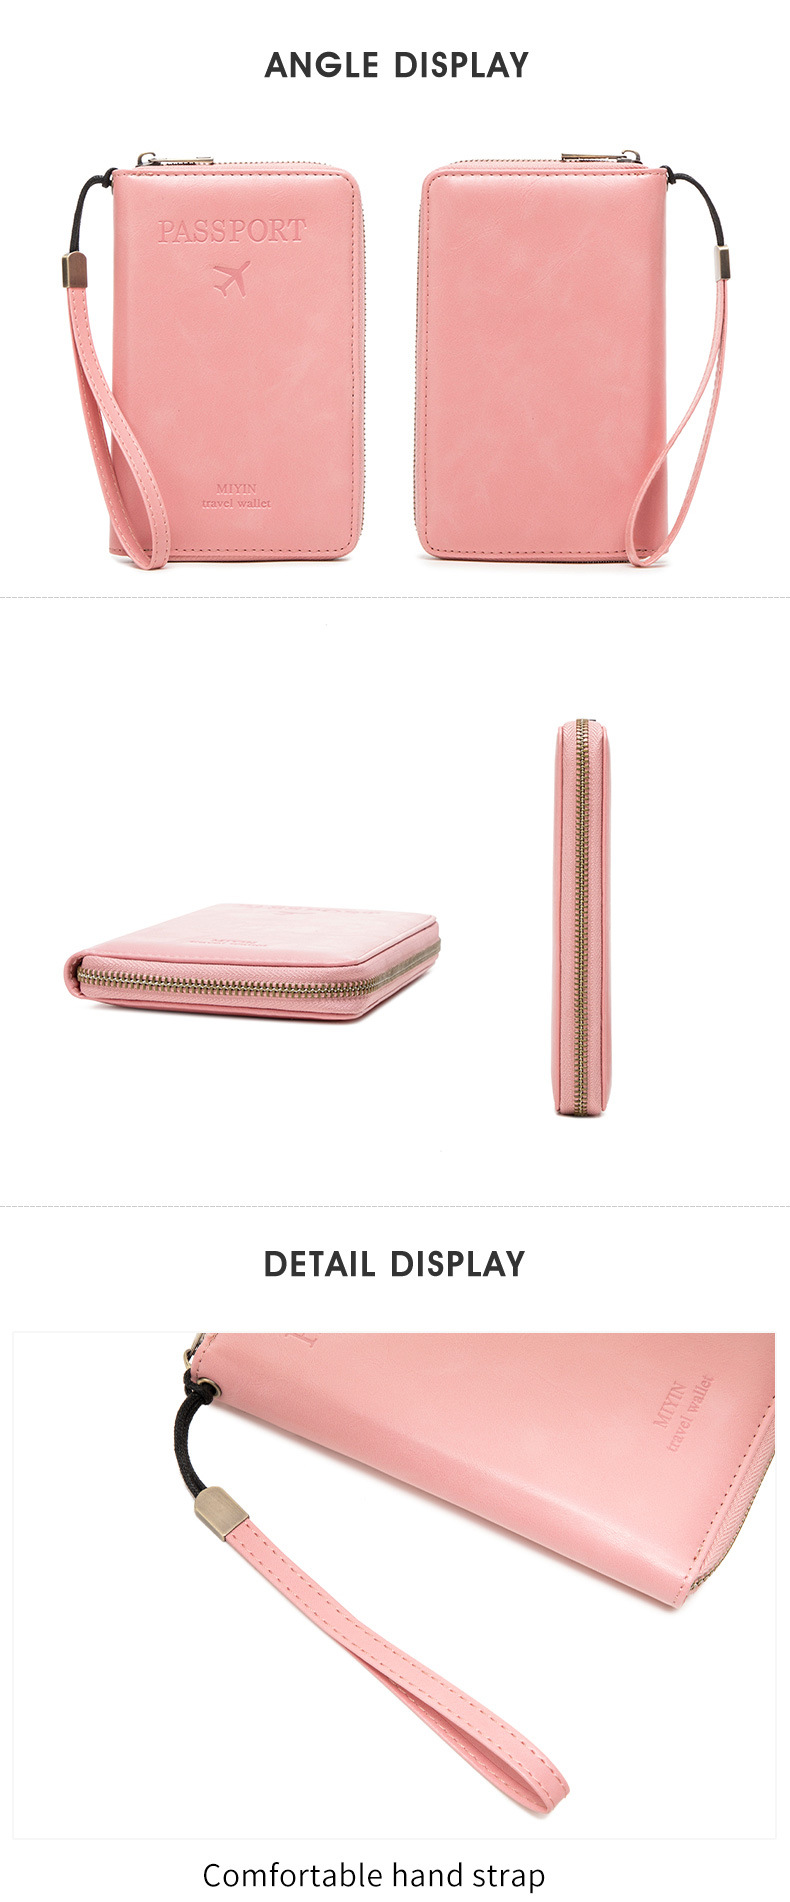This screenshot has height=1902, width=790.
Task: Click the zipper pull on back wallet
Action: [x=600, y=158]
